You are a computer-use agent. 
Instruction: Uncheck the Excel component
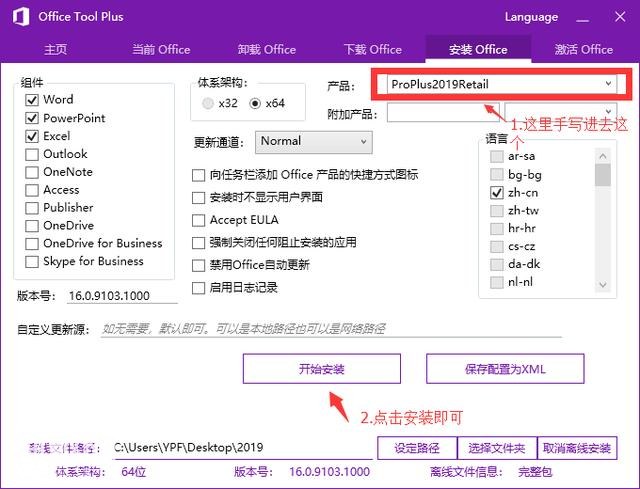tap(32, 136)
